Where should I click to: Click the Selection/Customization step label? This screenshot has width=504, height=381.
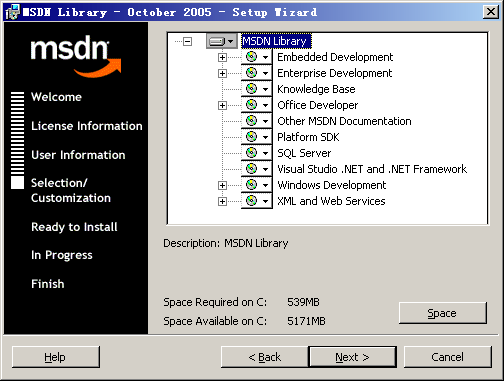71,190
